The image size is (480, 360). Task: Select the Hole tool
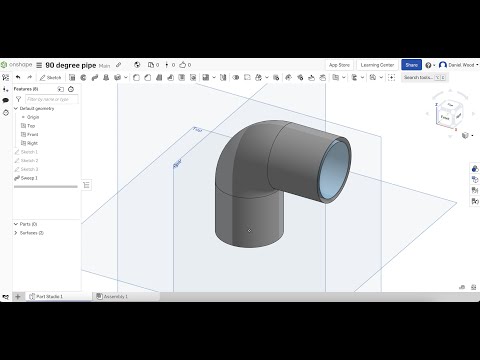[193, 77]
